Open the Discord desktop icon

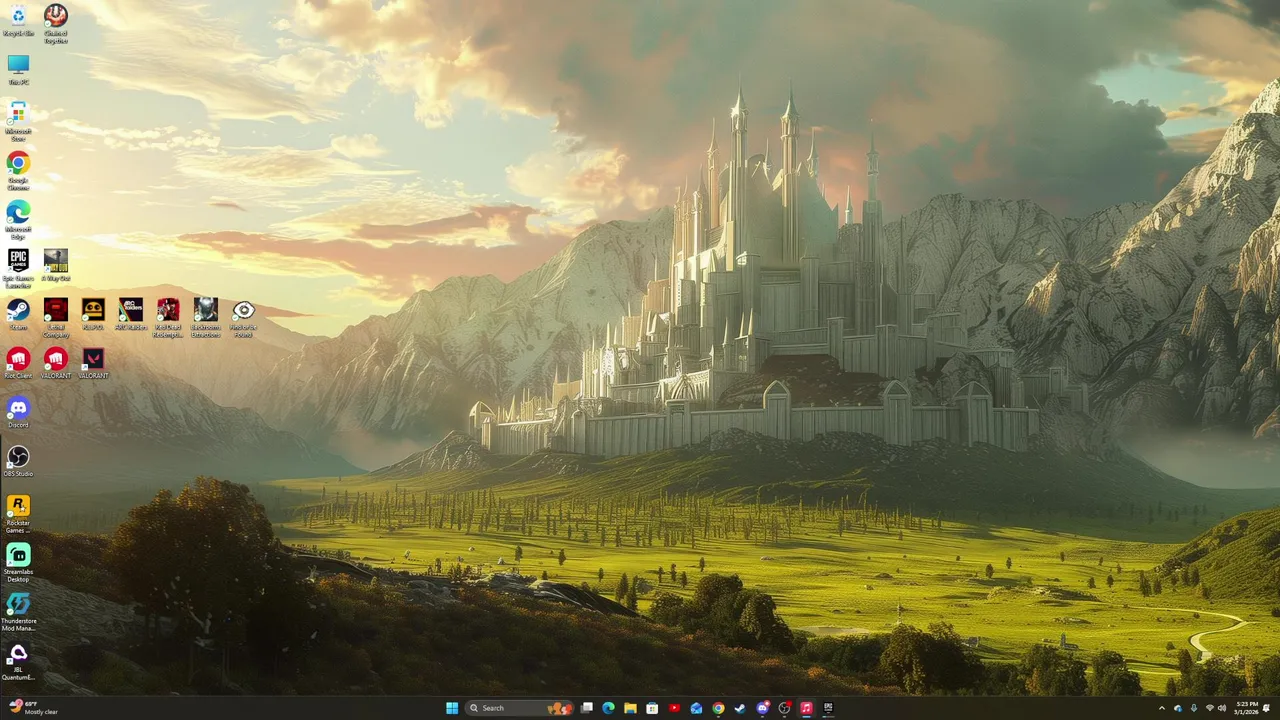[x=18, y=412]
